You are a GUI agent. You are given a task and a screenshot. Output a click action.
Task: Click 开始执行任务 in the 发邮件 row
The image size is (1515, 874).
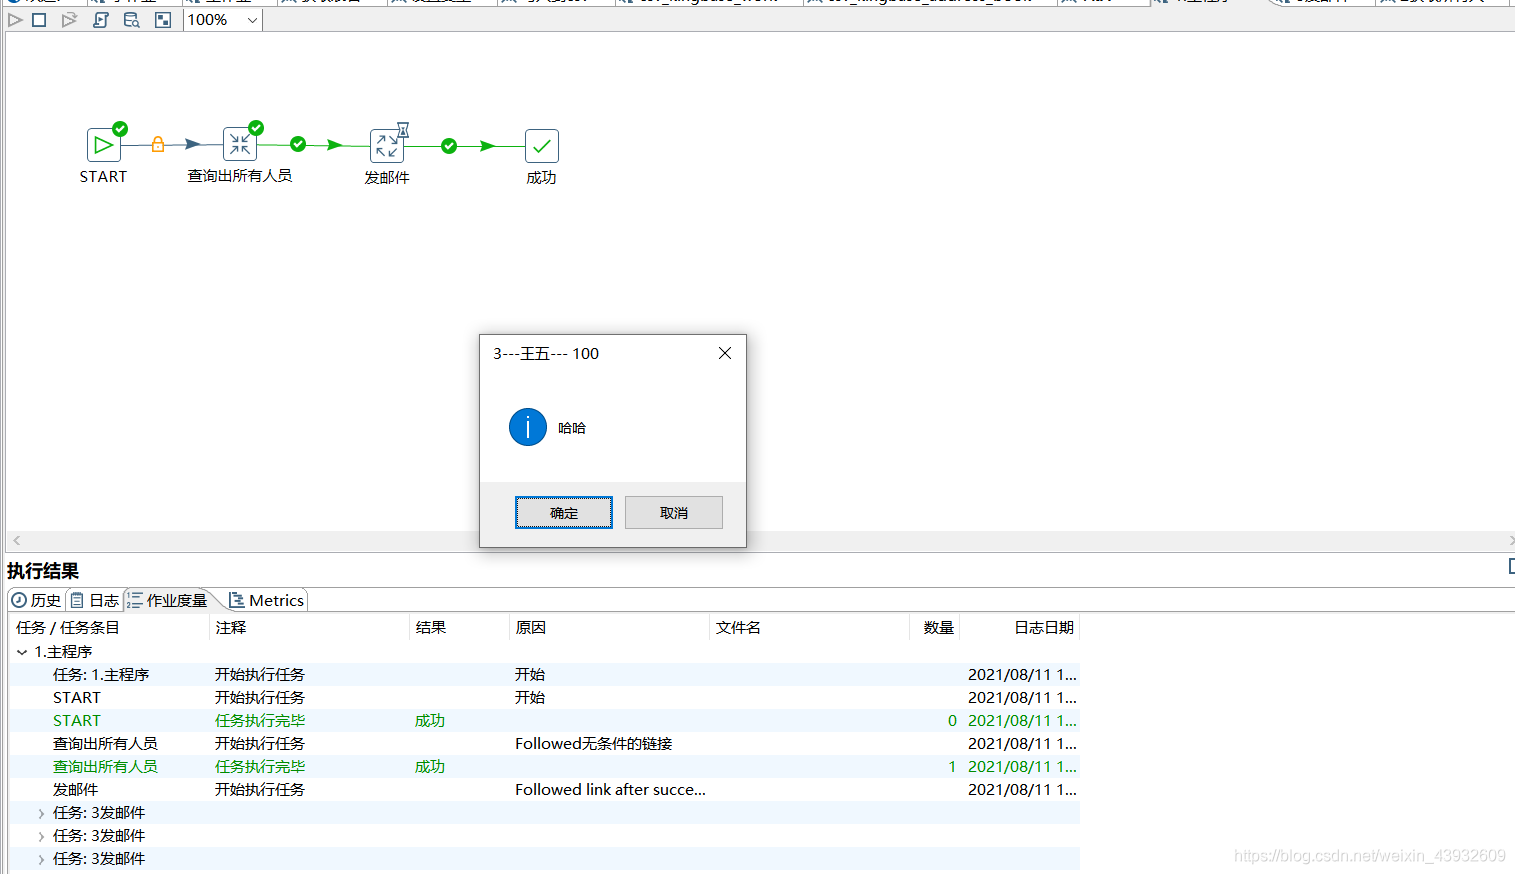(260, 789)
